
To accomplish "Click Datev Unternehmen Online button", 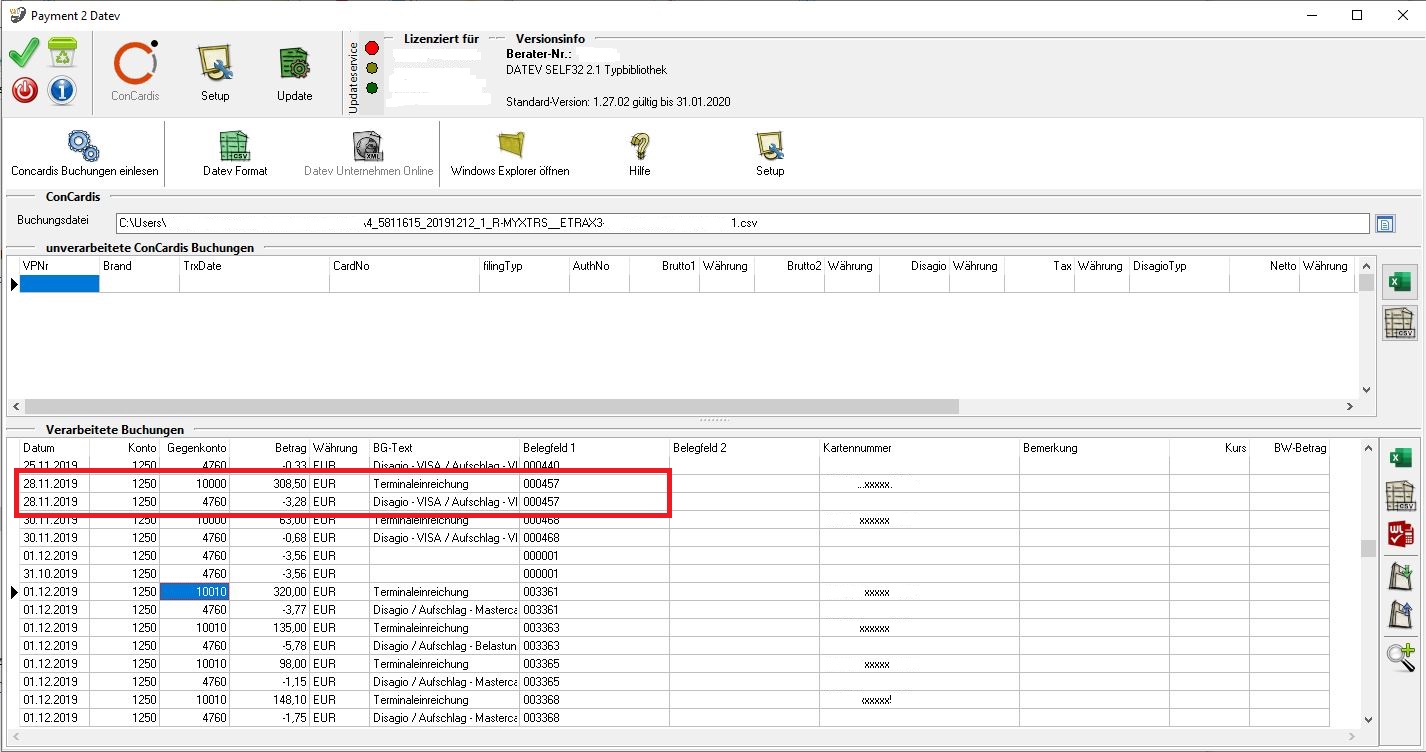I will click(369, 155).
